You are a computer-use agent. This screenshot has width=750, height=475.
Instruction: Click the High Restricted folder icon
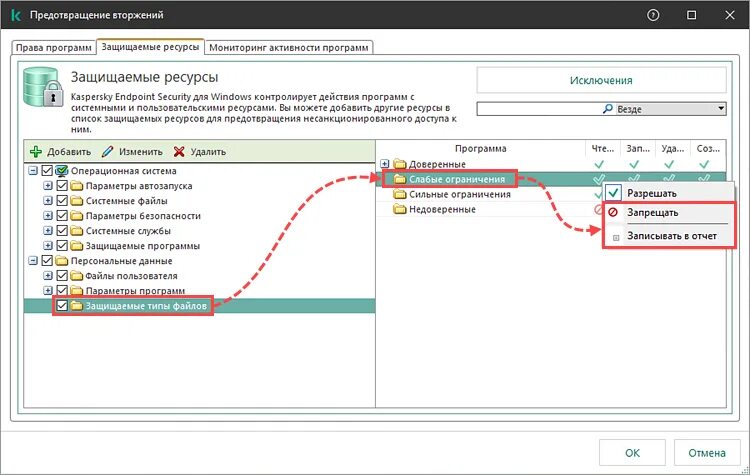(399, 194)
